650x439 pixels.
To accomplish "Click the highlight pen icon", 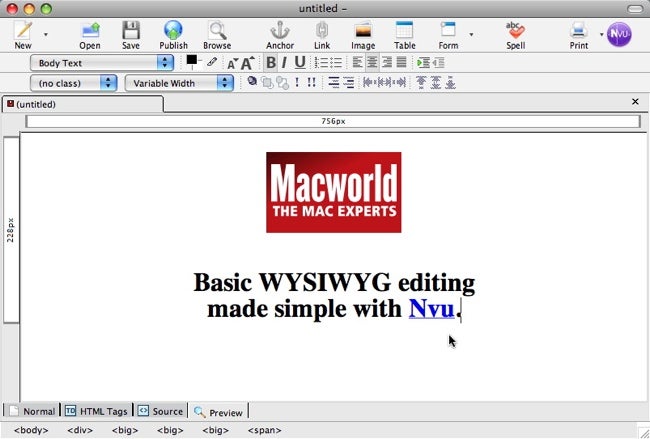I will pos(212,62).
